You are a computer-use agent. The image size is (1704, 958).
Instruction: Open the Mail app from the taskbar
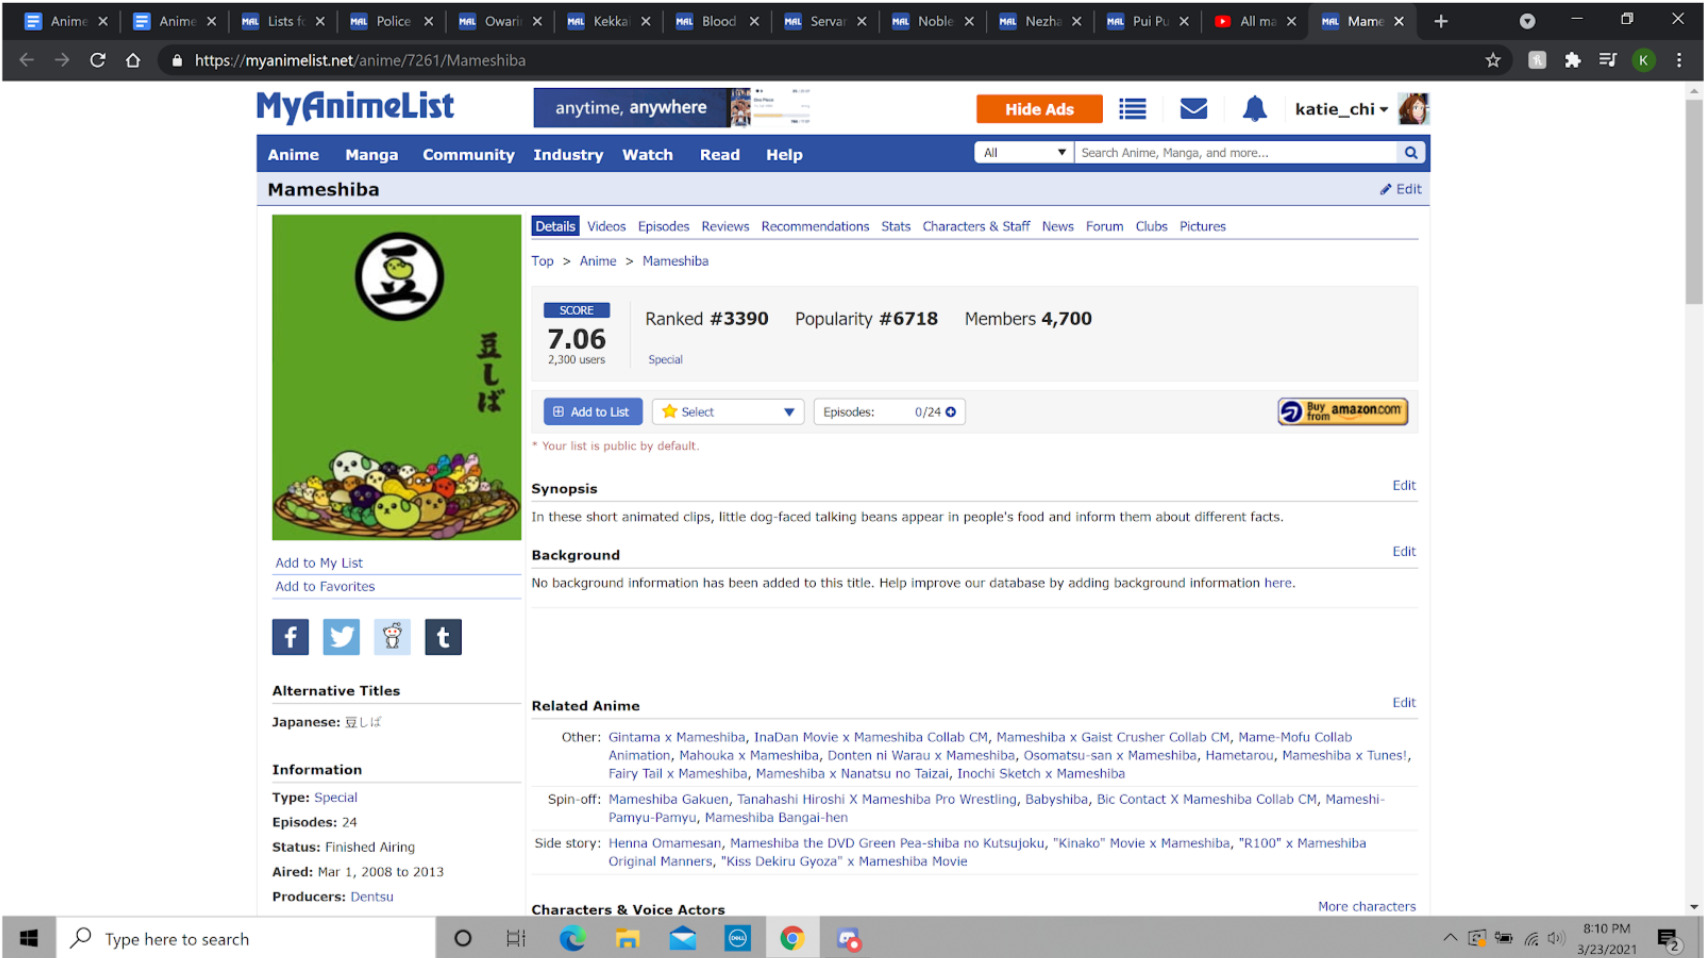click(x=683, y=938)
